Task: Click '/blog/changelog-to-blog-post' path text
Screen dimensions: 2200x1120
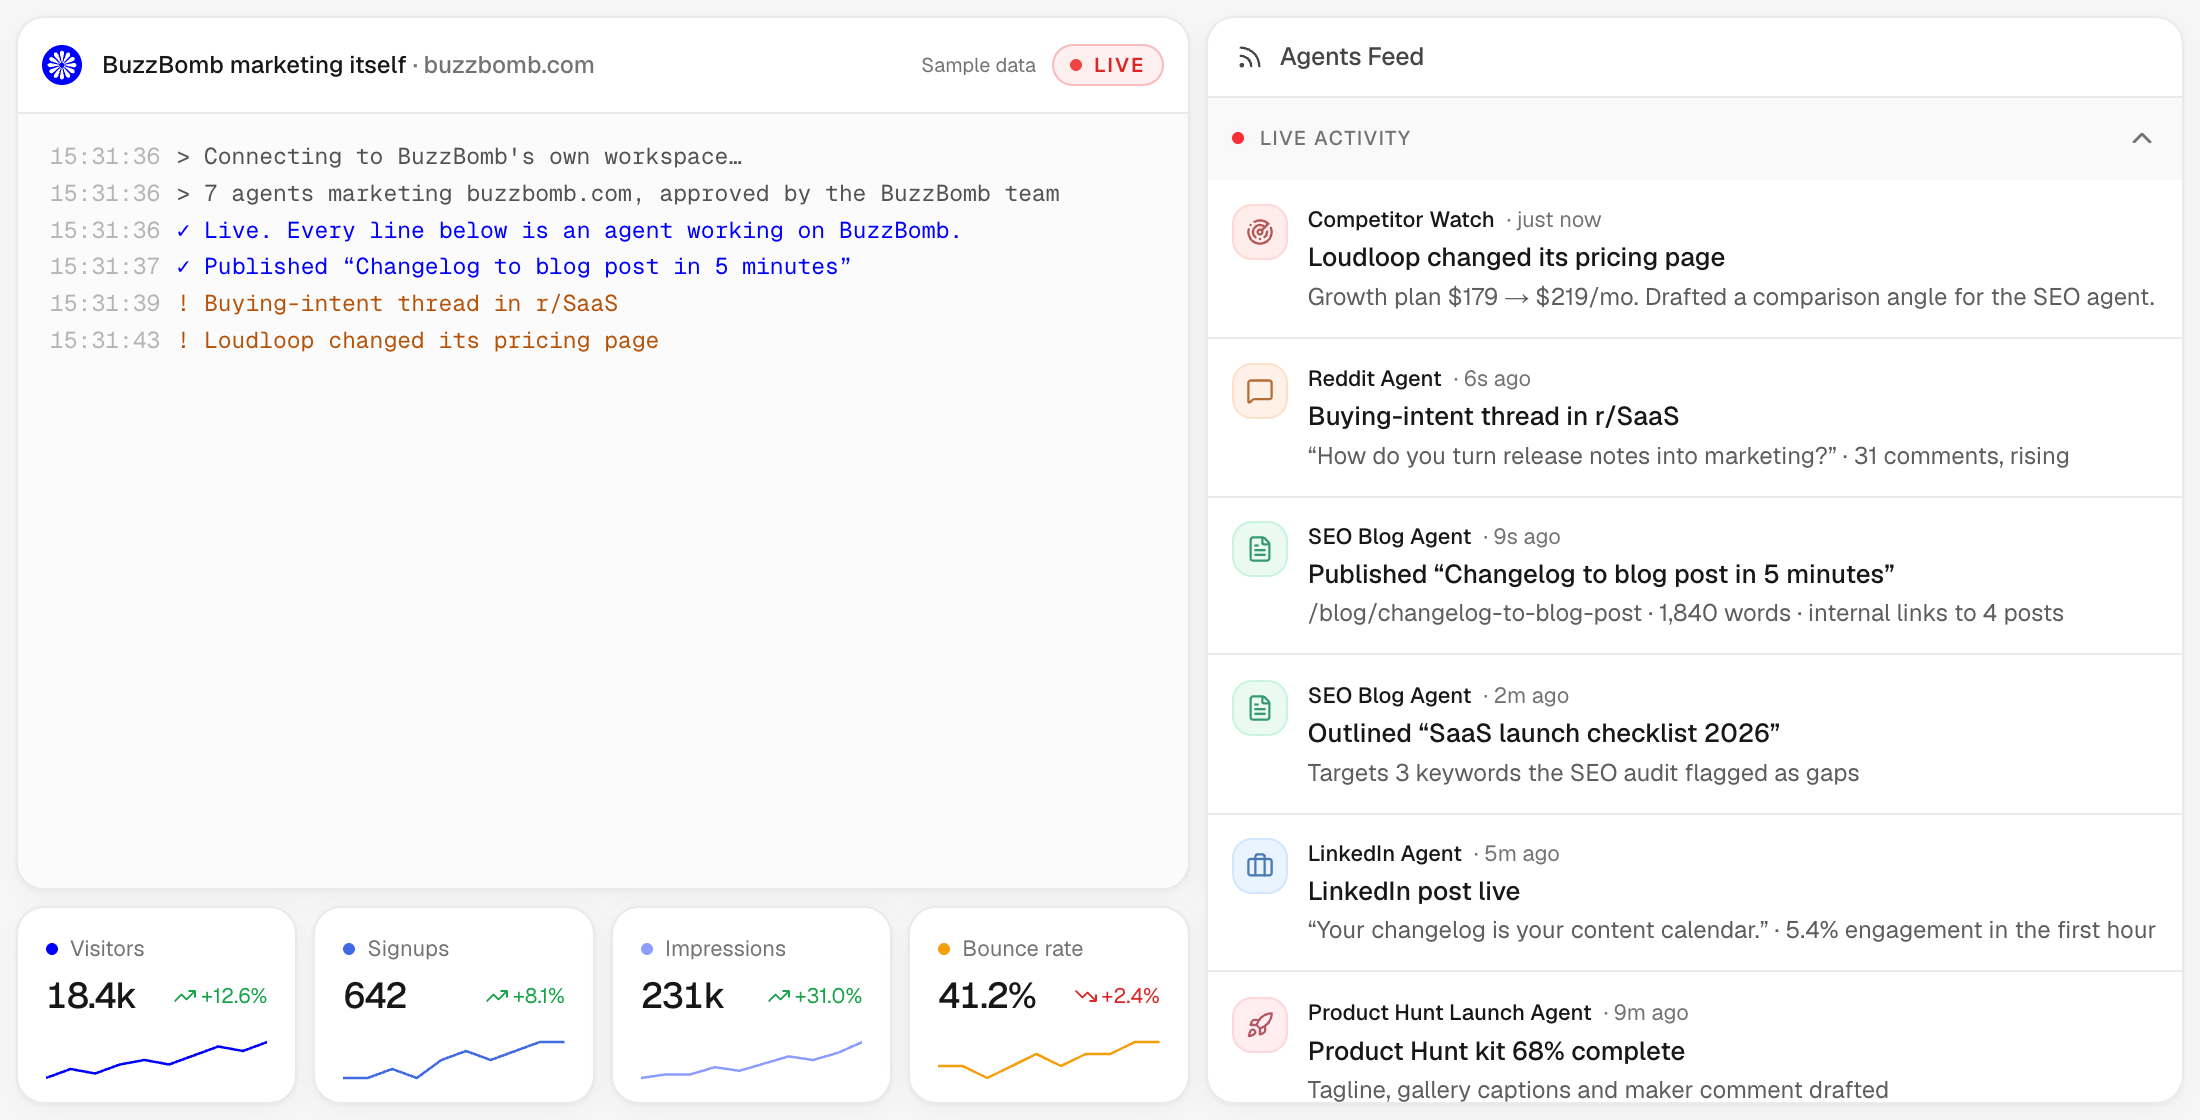Action: (1475, 613)
